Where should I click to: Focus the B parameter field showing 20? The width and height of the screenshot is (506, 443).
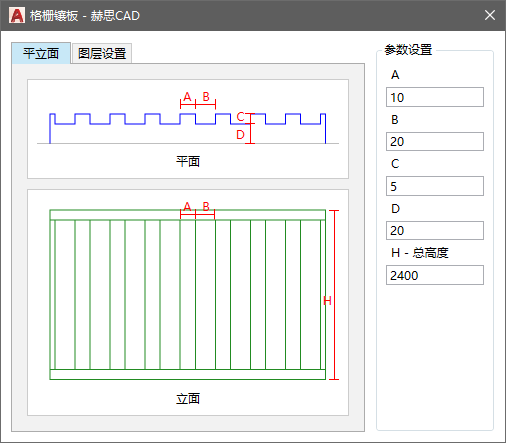click(x=435, y=142)
